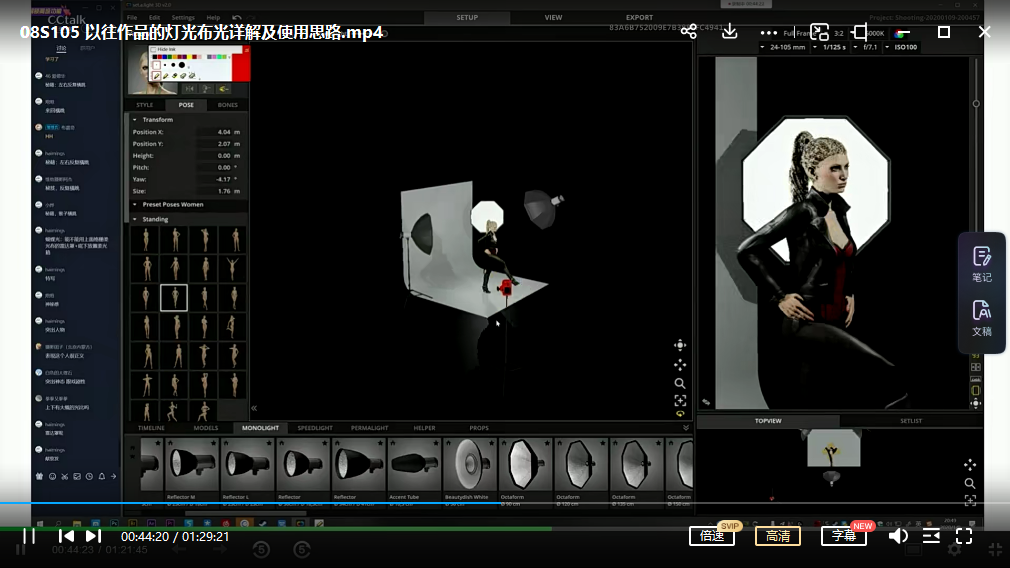Viewport: 1010px width, 568px height.
Task: Switch to the STYLE tab
Action: 145,105
